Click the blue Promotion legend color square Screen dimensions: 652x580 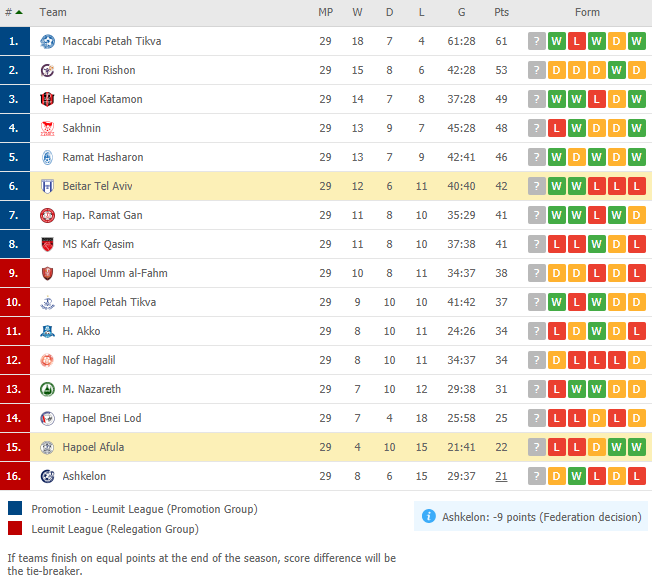point(15,508)
